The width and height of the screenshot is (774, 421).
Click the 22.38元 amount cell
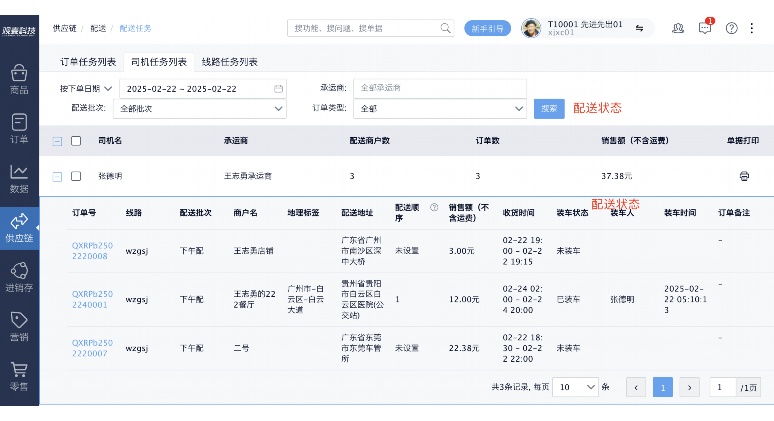464,348
